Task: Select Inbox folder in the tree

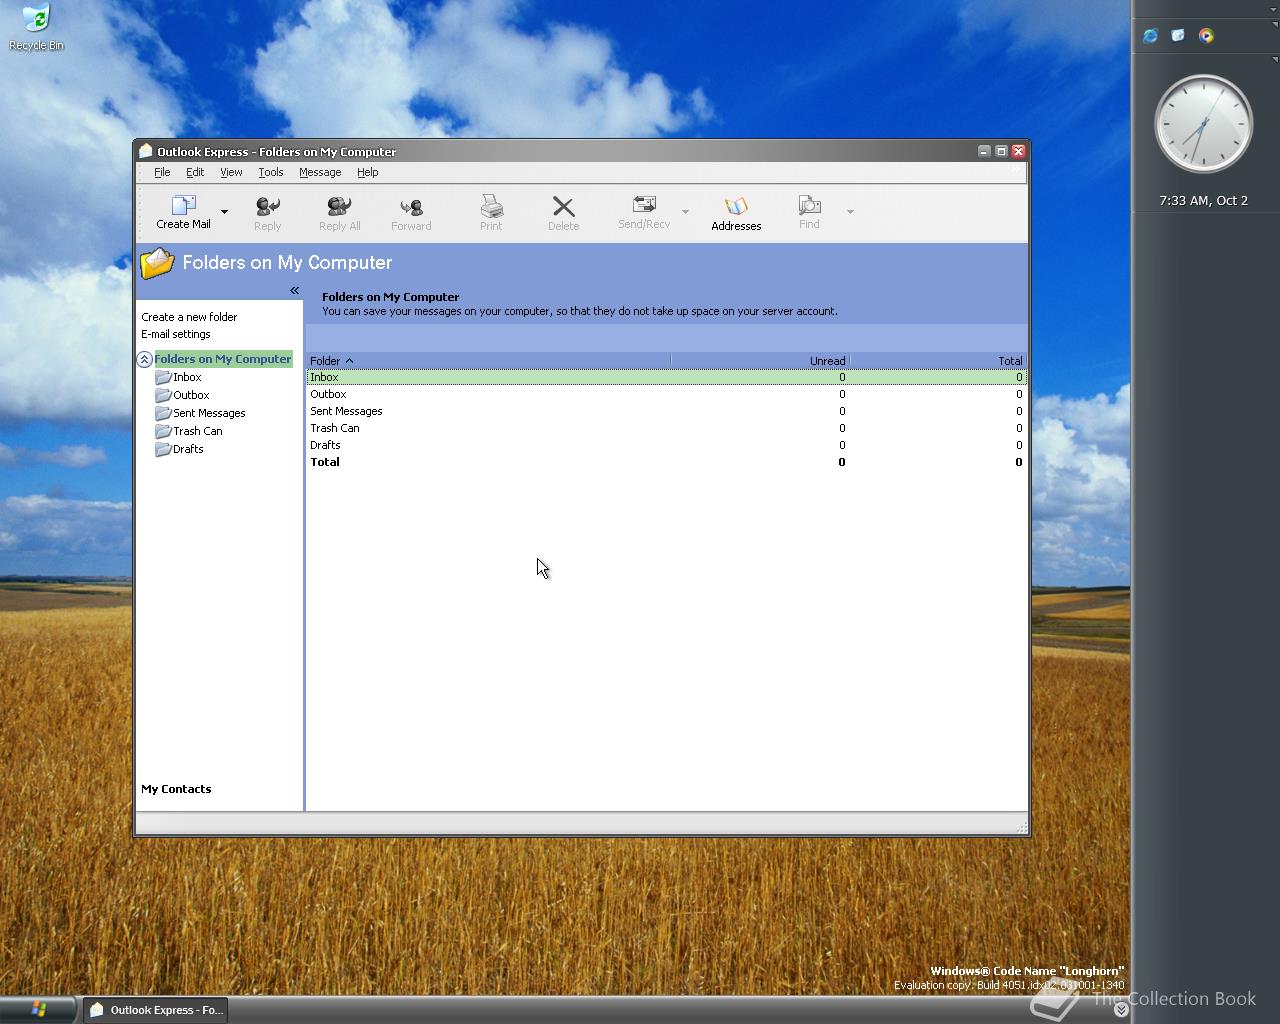Action: (x=179, y=377)
